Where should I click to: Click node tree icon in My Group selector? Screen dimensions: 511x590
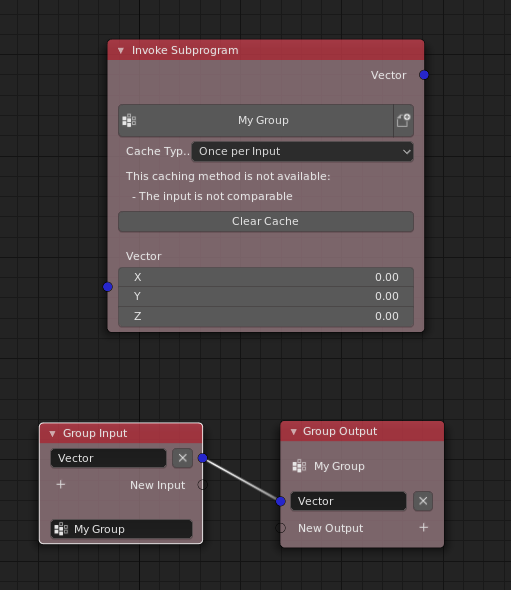(x=129, y=120)
